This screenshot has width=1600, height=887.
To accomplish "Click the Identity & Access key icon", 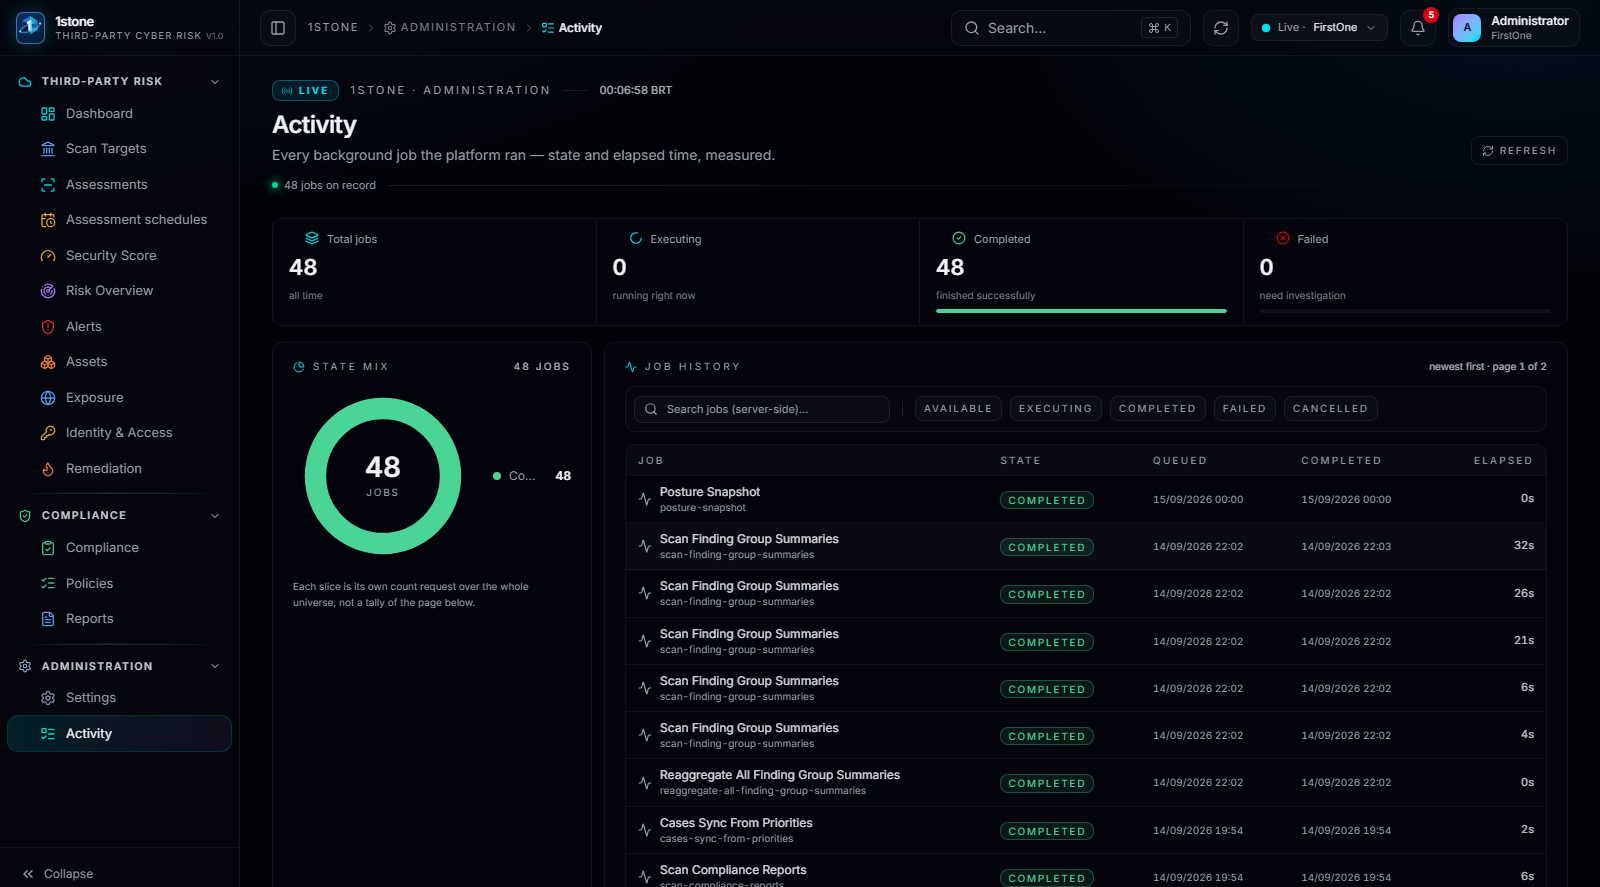I will 48,433.
